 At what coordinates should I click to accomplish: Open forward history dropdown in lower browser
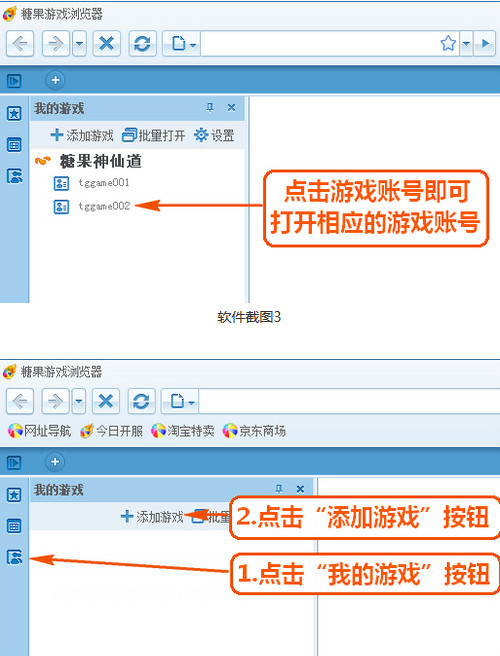[79, 401]
